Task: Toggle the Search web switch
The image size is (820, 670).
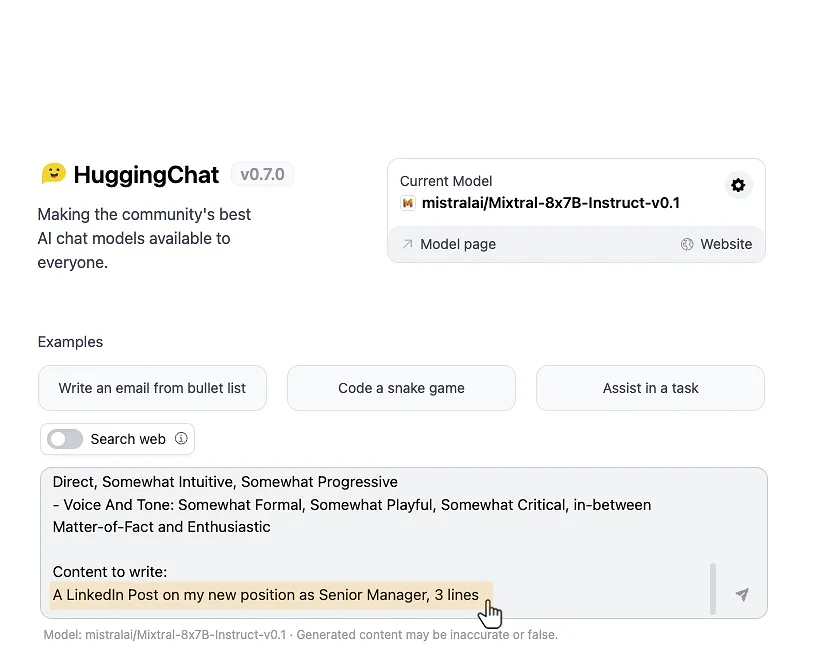Action: click(65, 439)
